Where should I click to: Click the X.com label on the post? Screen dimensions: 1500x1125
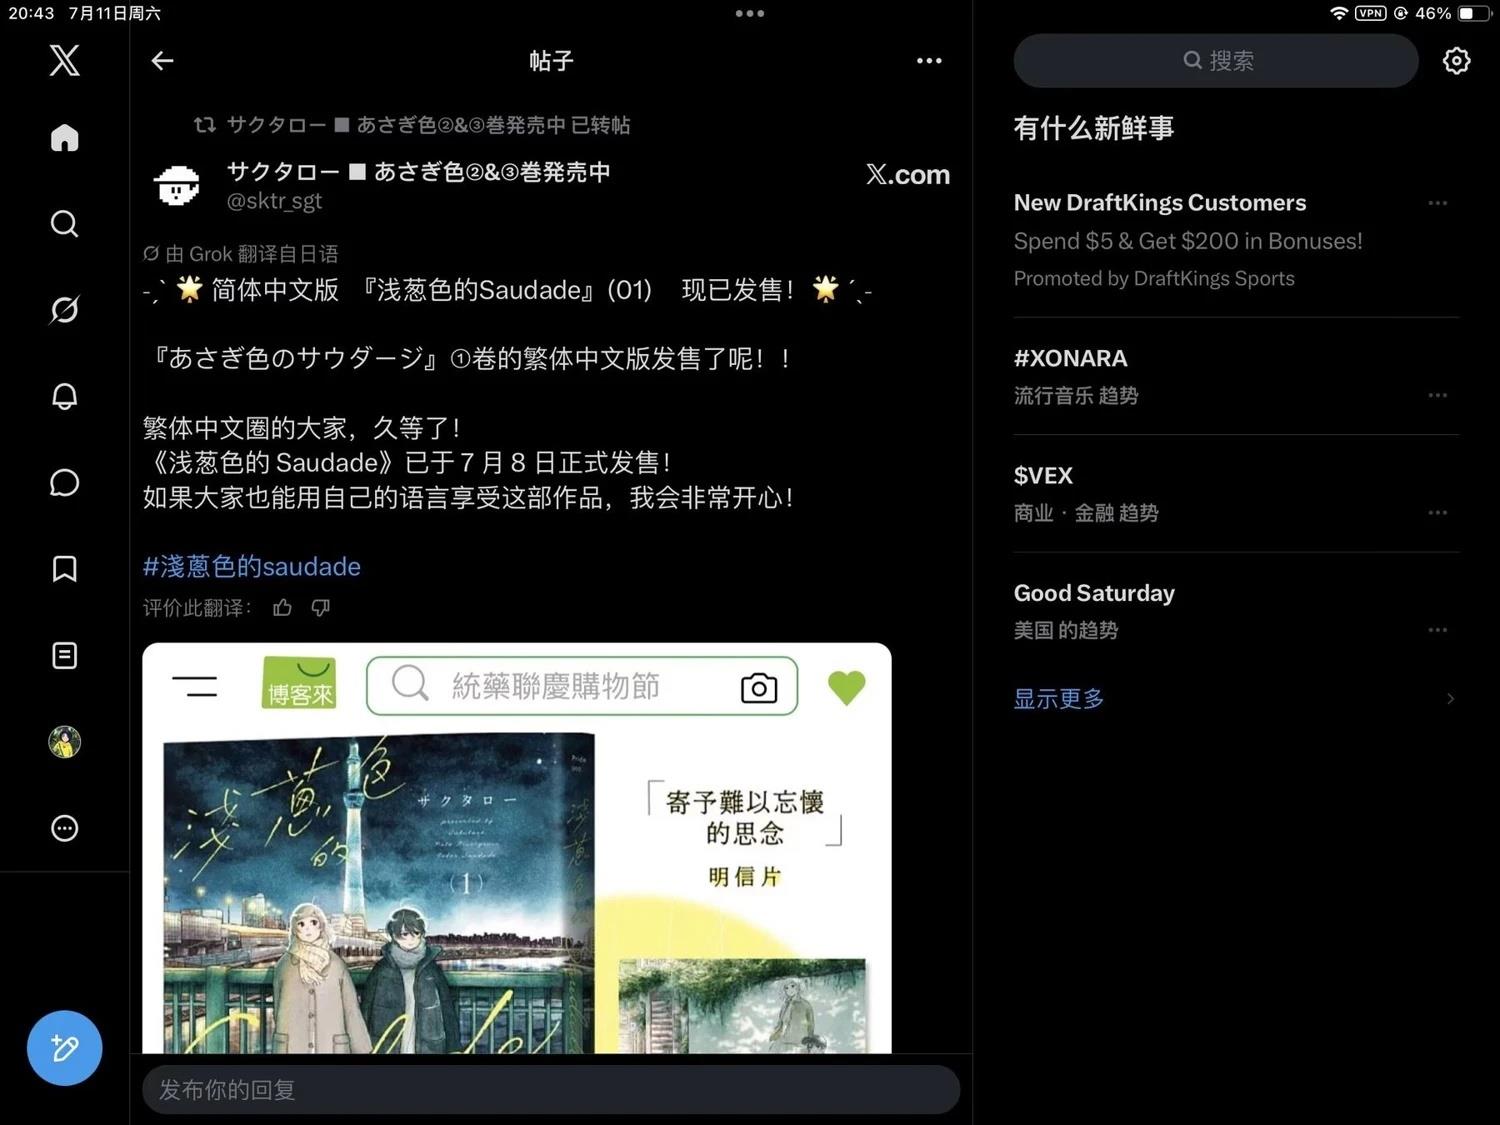click(908, 174)
